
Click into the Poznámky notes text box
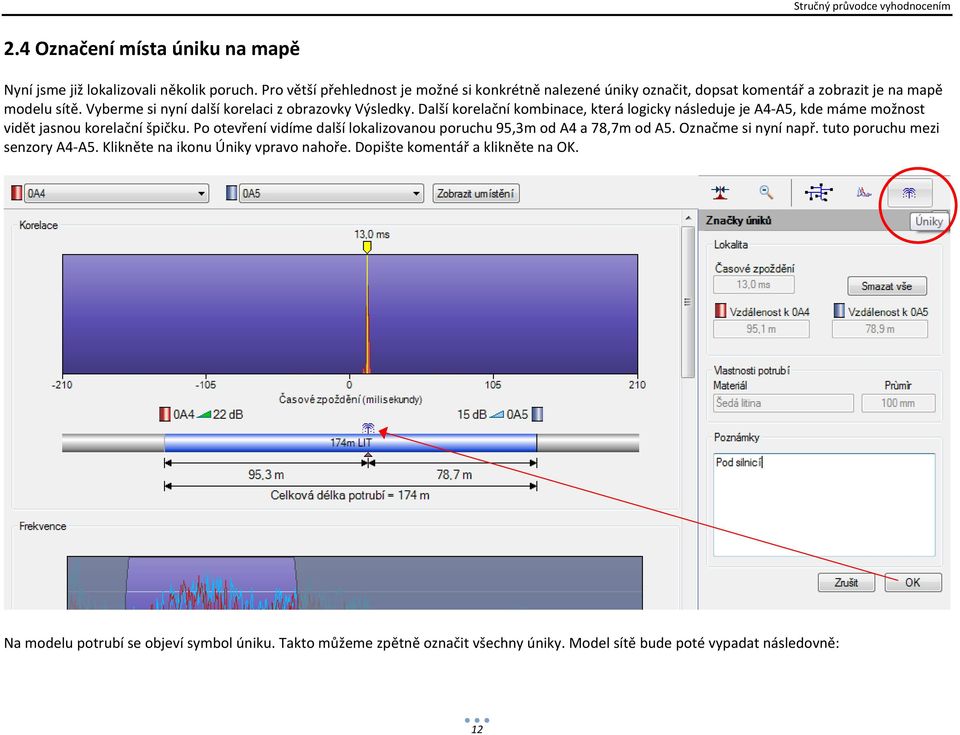pyautogui.click(x=824, y=505)
